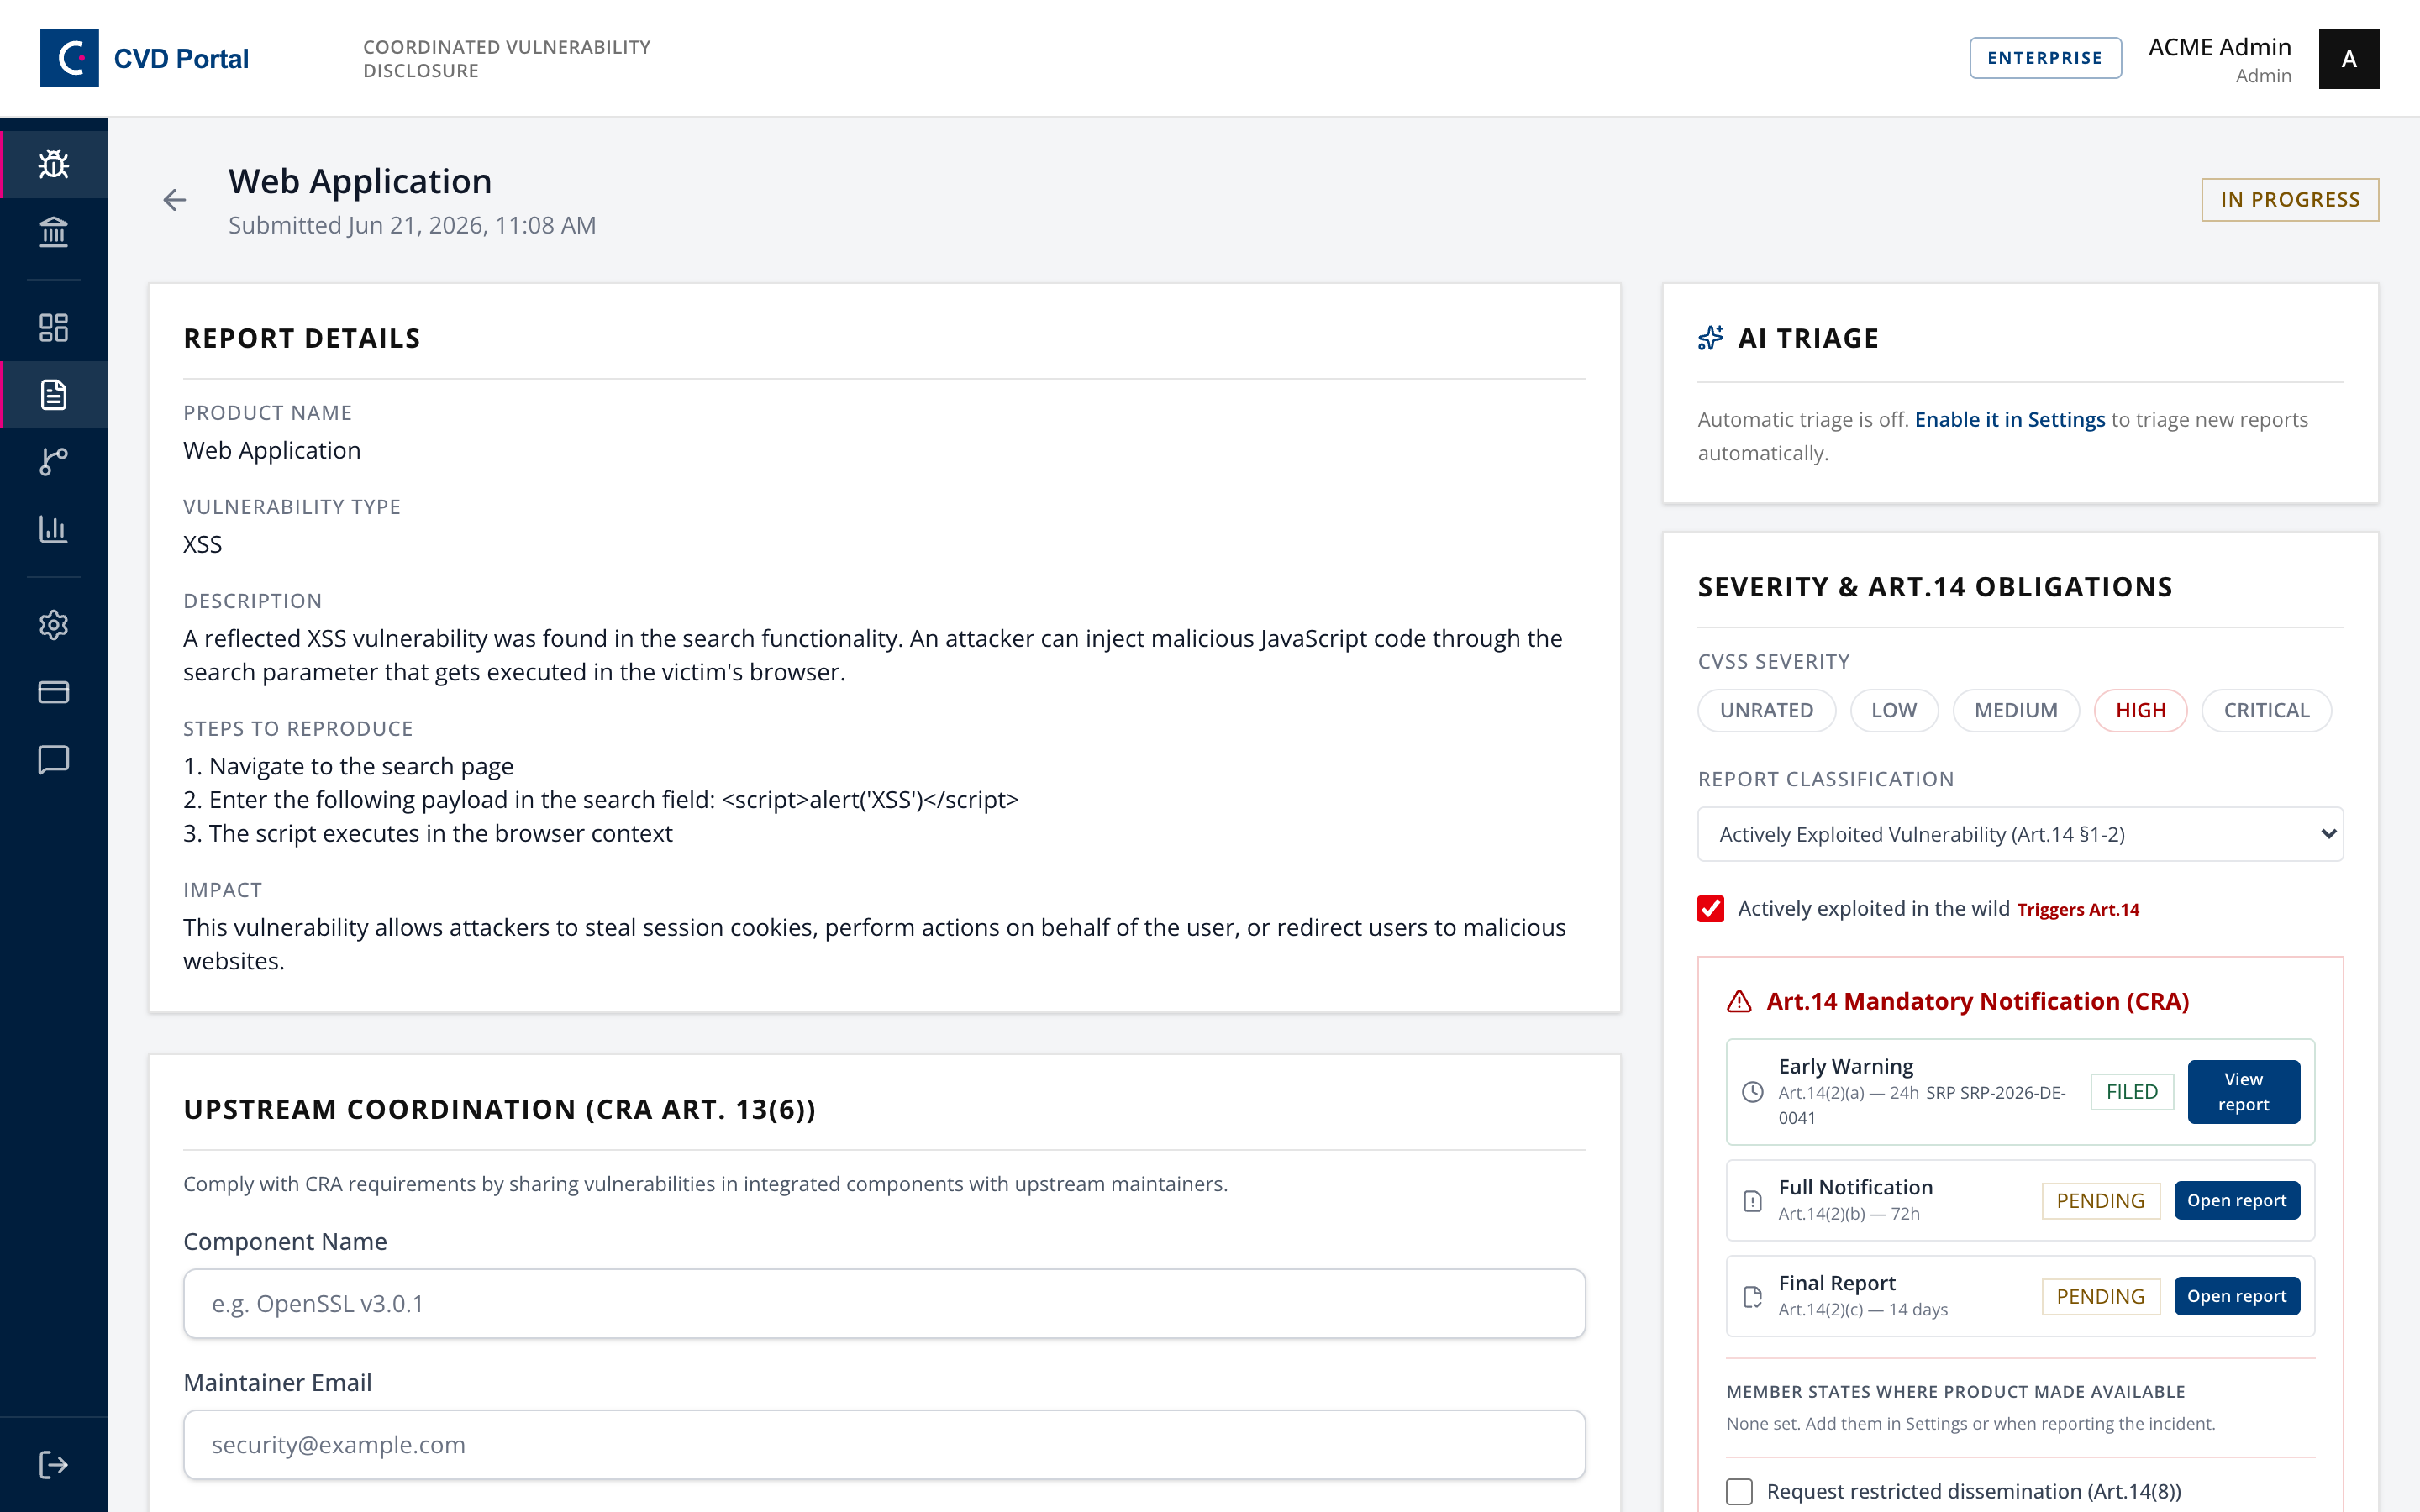Click the logout icon in sidebar
Image resolution: width=2420 pixels, height=1512 pixels.
click(54, 1465)
